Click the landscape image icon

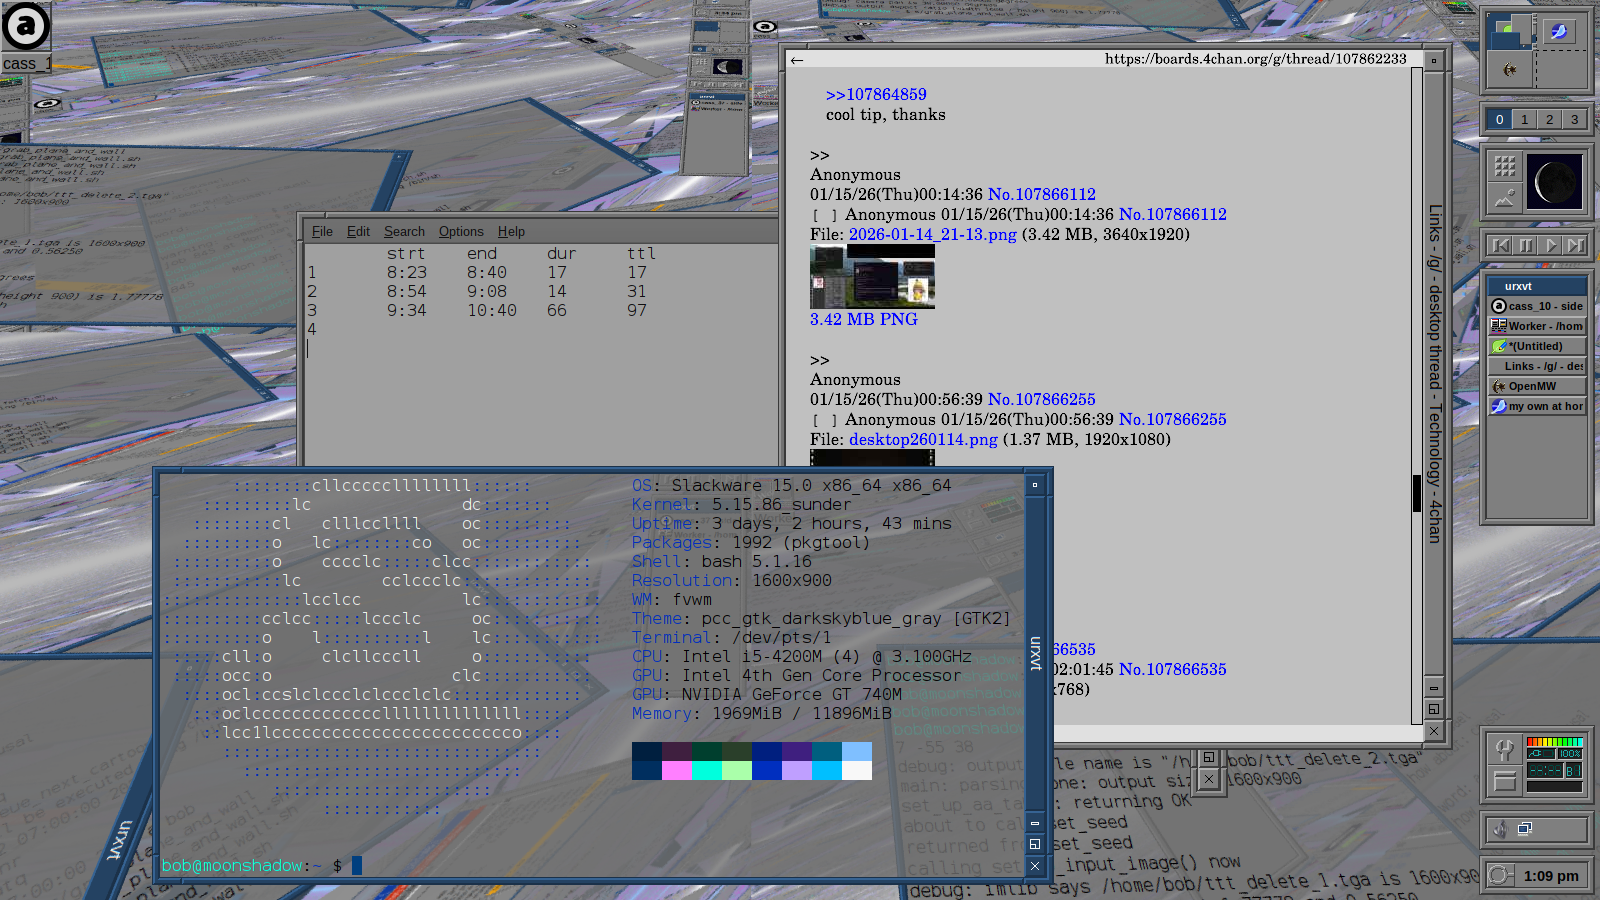1505,198
